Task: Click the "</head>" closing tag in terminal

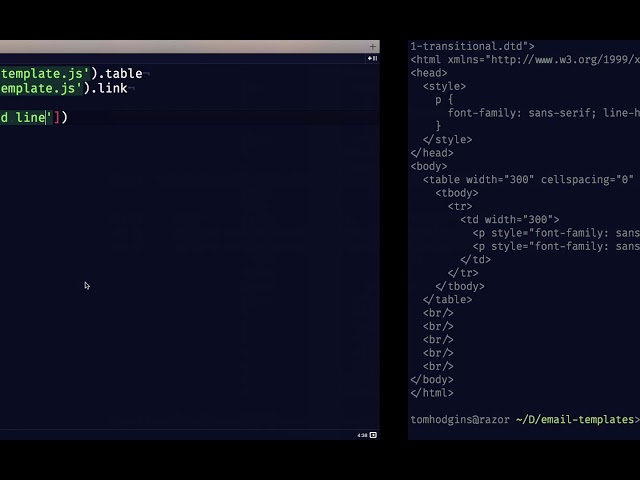Action: click(x=432, y=153)
